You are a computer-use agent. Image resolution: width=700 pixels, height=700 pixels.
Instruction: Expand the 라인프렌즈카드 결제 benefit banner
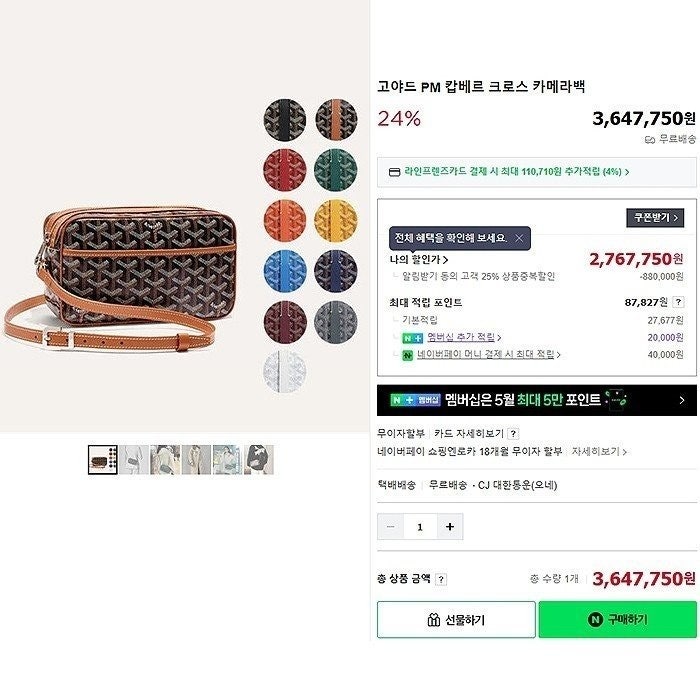pyautogui.click(x=537, y=172)
